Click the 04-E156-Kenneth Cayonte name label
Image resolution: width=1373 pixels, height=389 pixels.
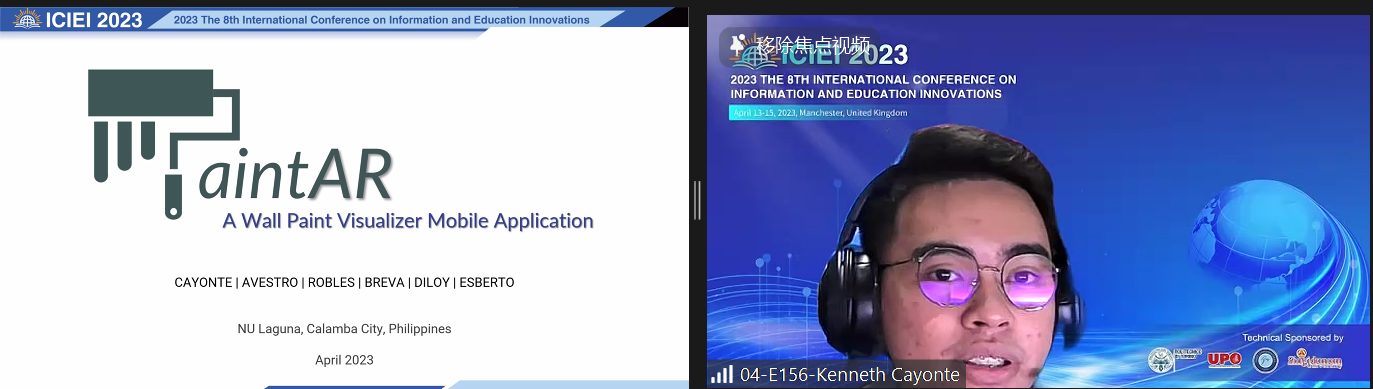coord(850,375)
